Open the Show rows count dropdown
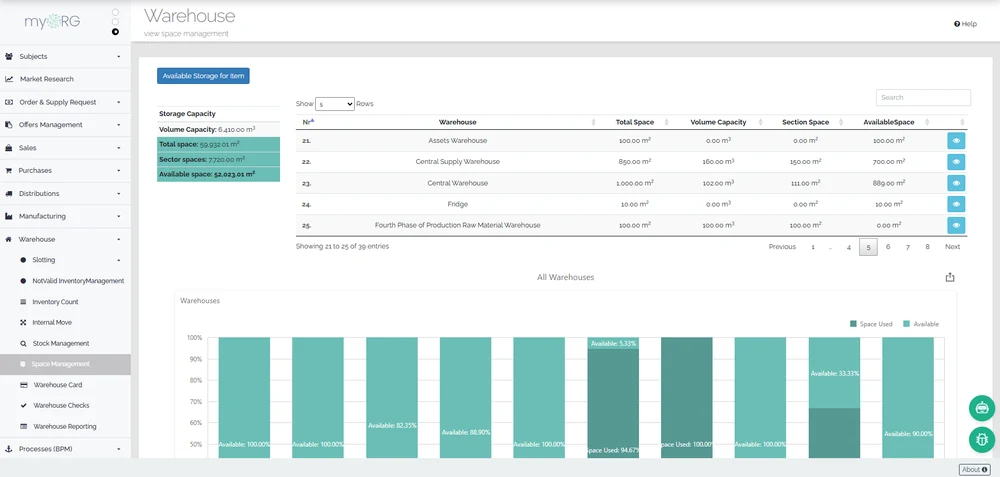Image resolution: width=1000 pixels, height=477 pixels. click(335, 104)
